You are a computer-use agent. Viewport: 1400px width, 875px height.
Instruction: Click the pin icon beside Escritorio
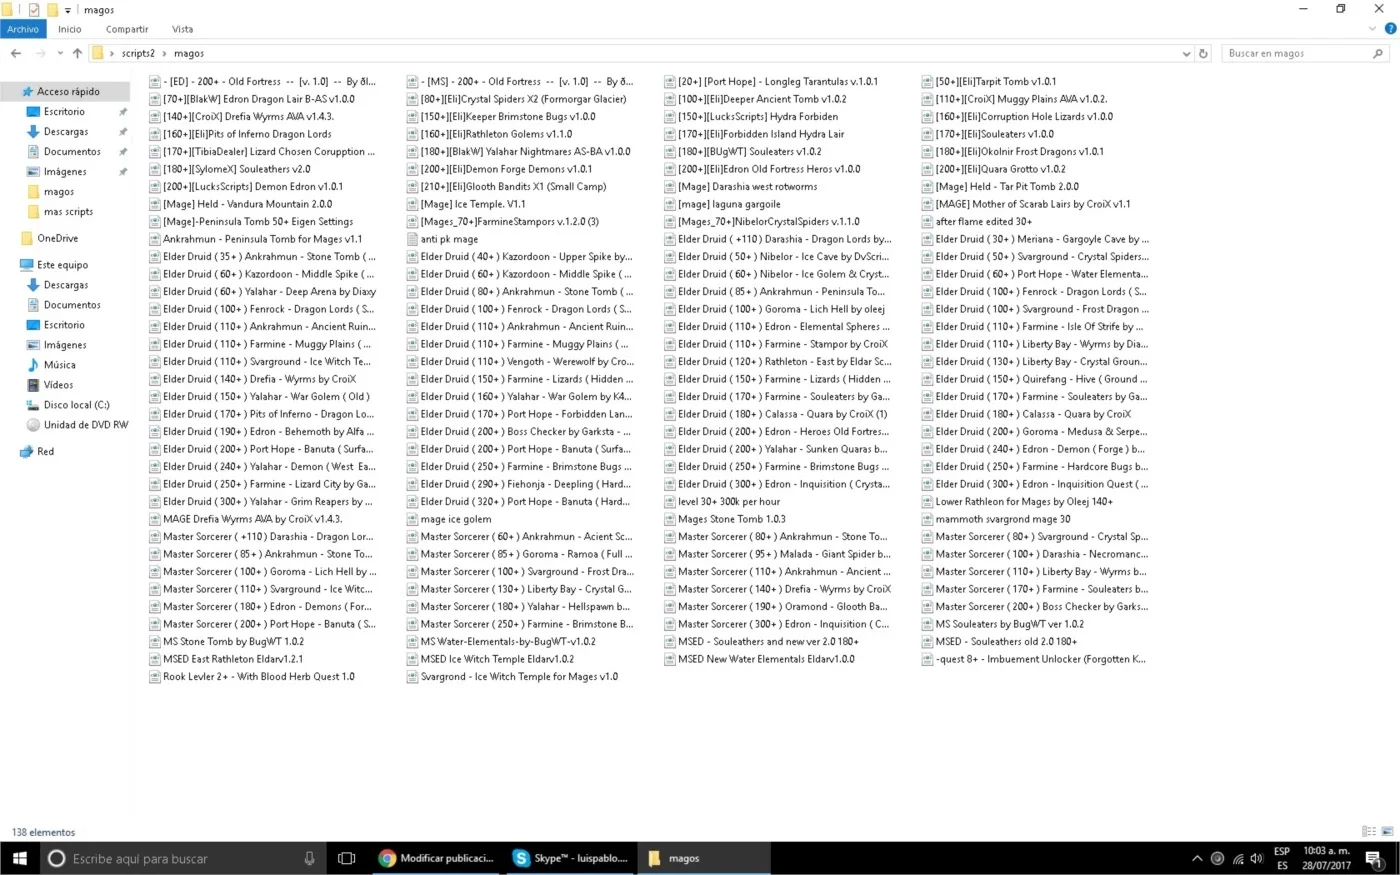pos(123,112)
